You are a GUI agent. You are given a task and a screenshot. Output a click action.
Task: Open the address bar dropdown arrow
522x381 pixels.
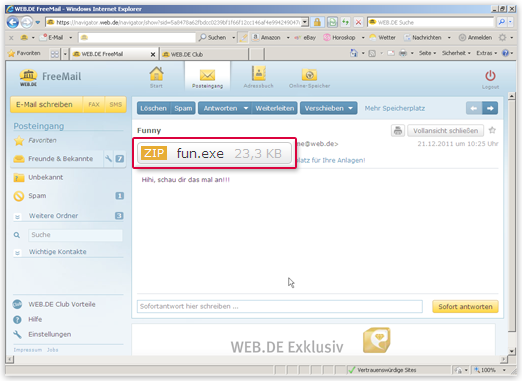(305, 22)
